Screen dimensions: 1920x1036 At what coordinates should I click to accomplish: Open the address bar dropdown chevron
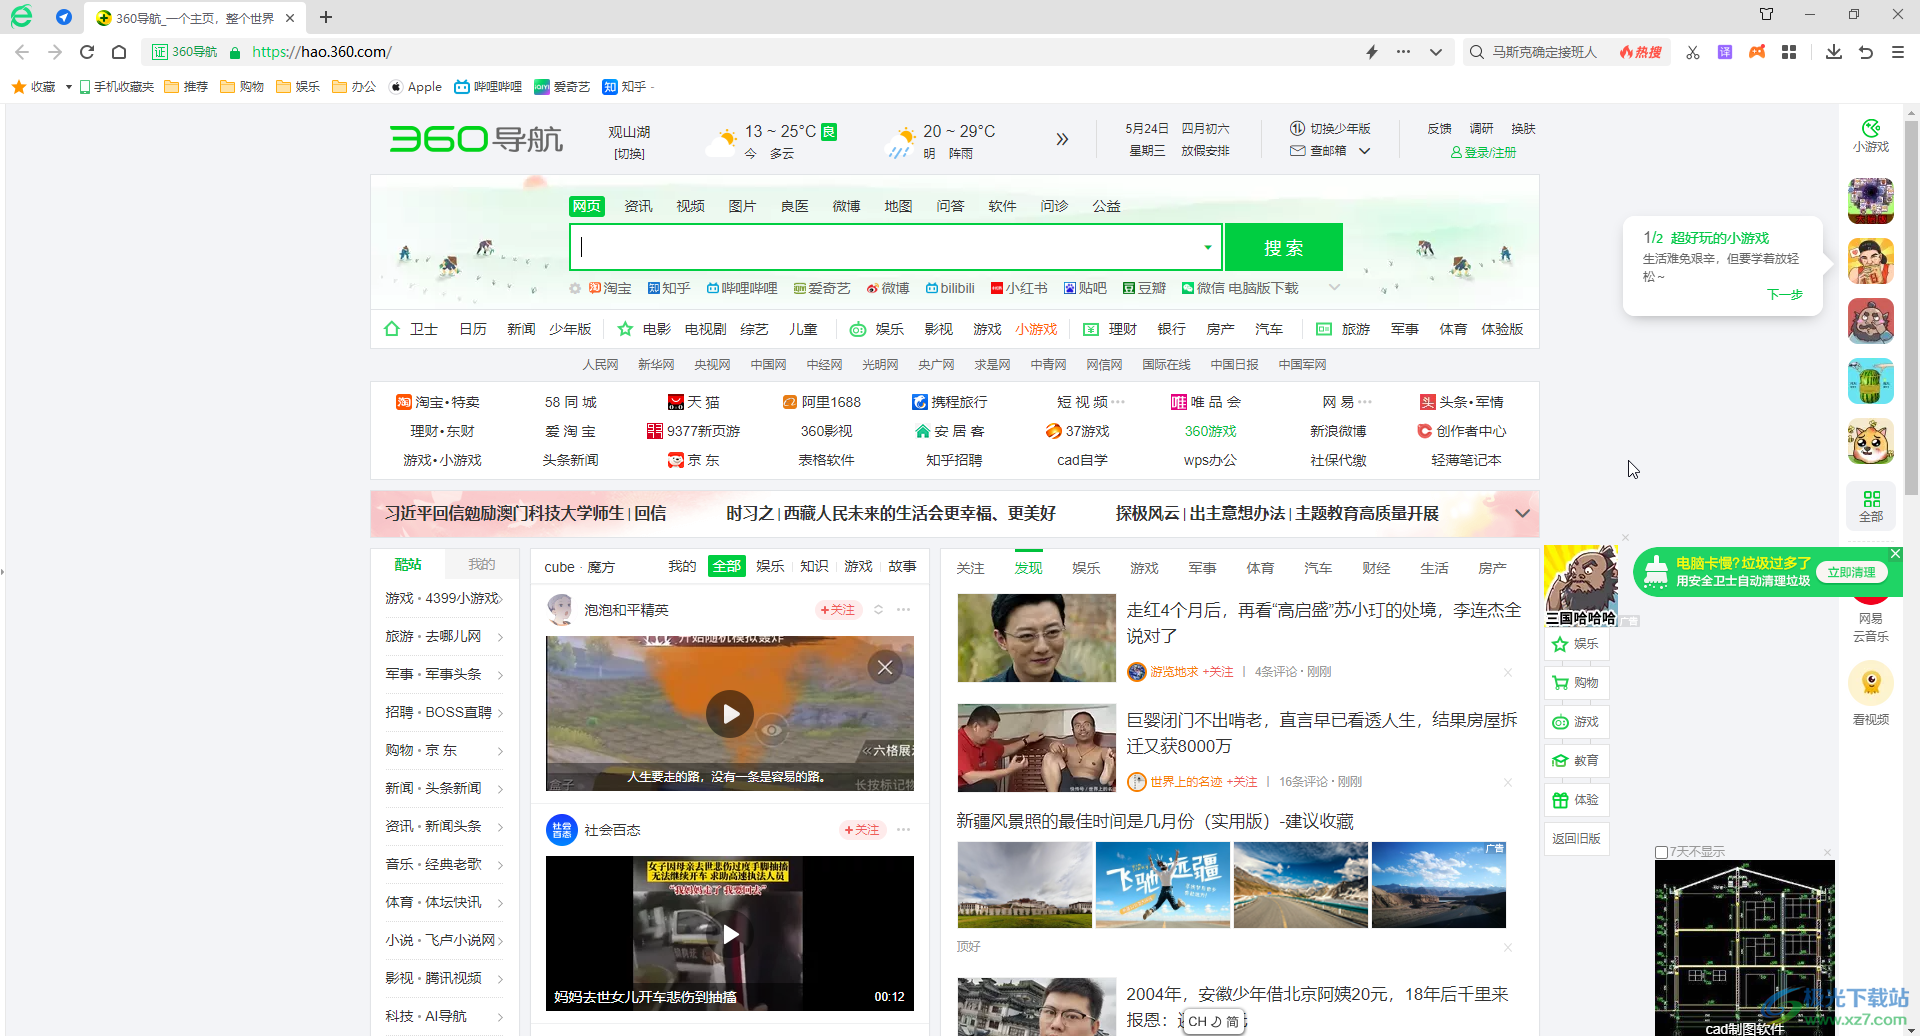[1436, 52]
